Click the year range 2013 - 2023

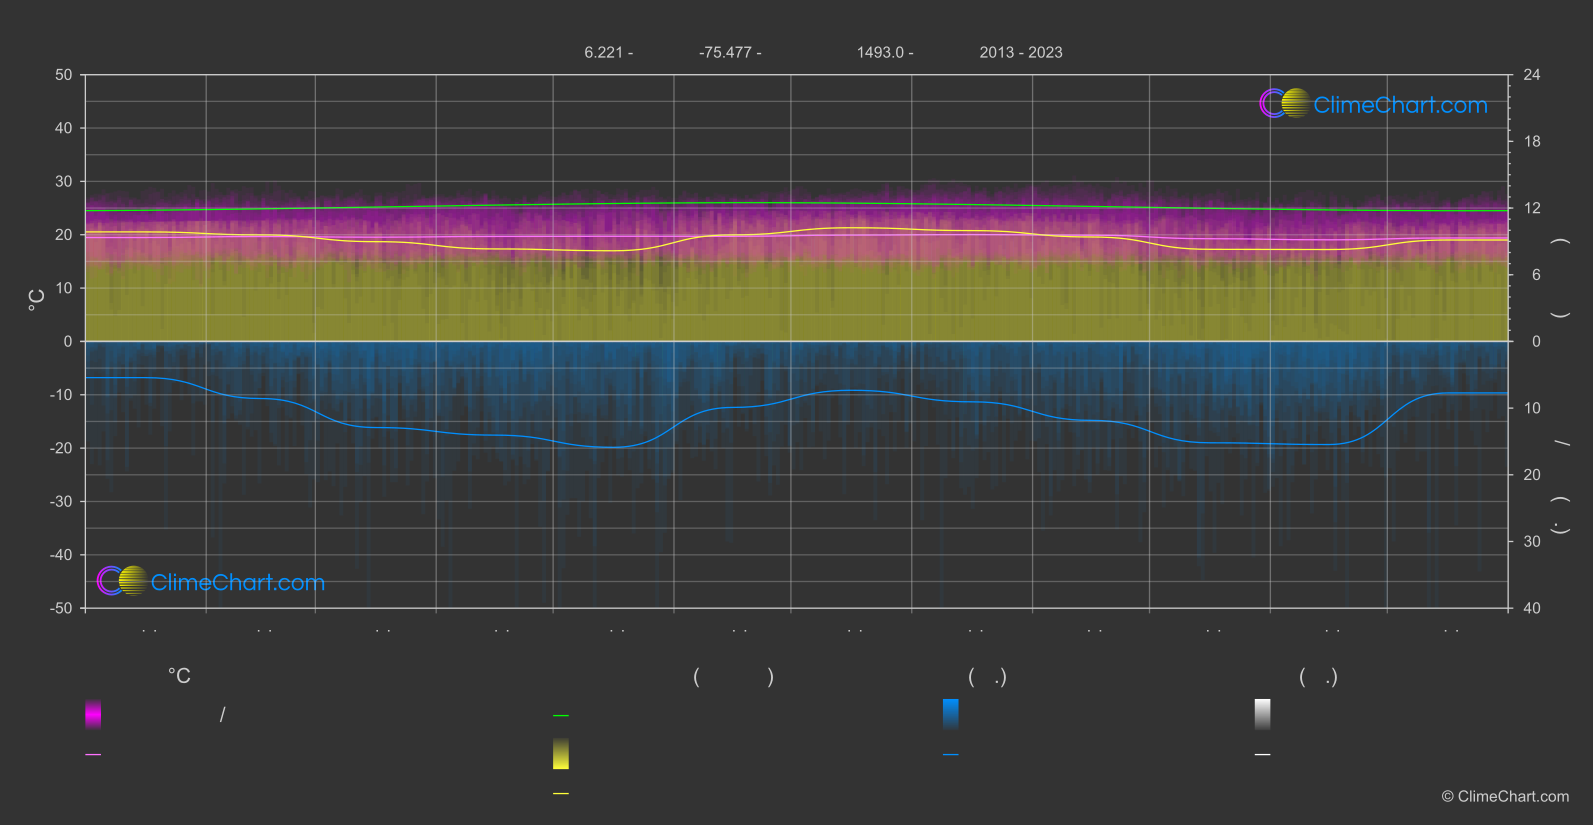tap(1021, 52)
